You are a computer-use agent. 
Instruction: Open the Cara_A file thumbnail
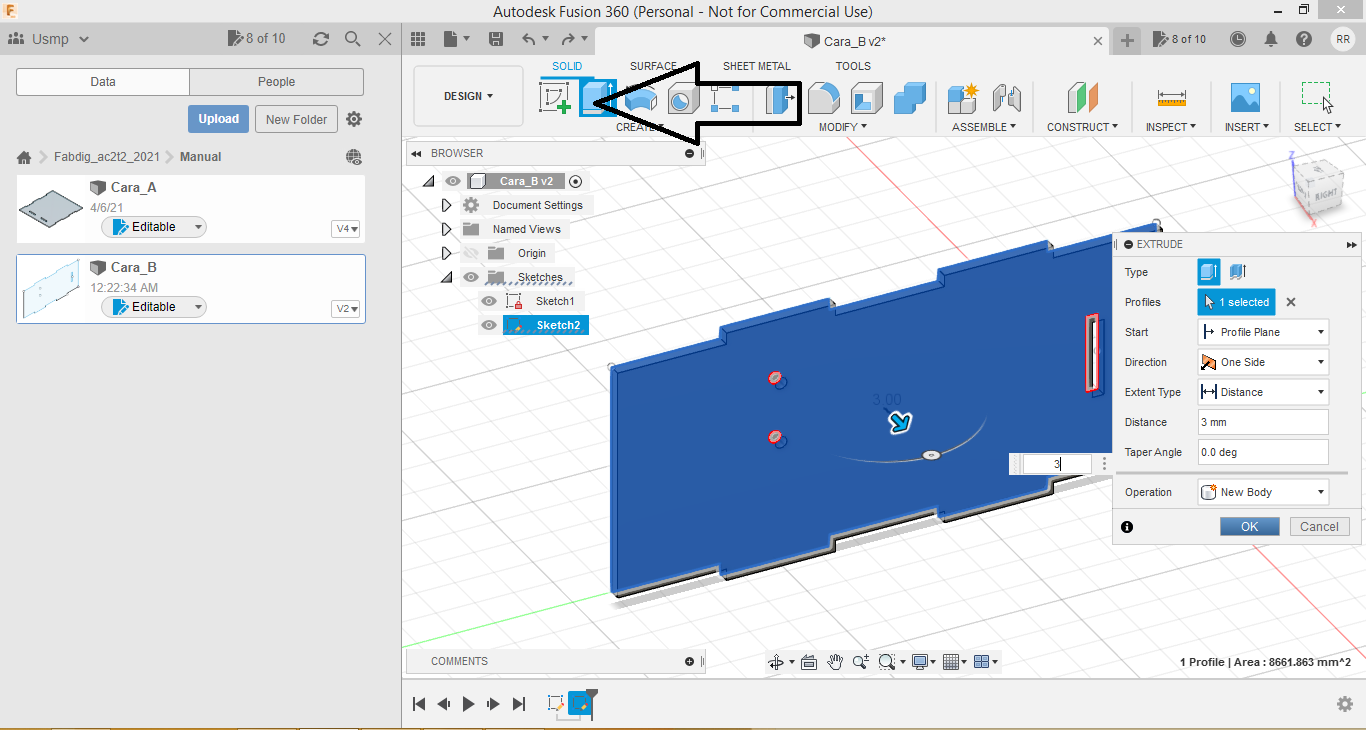coord(51,207)
